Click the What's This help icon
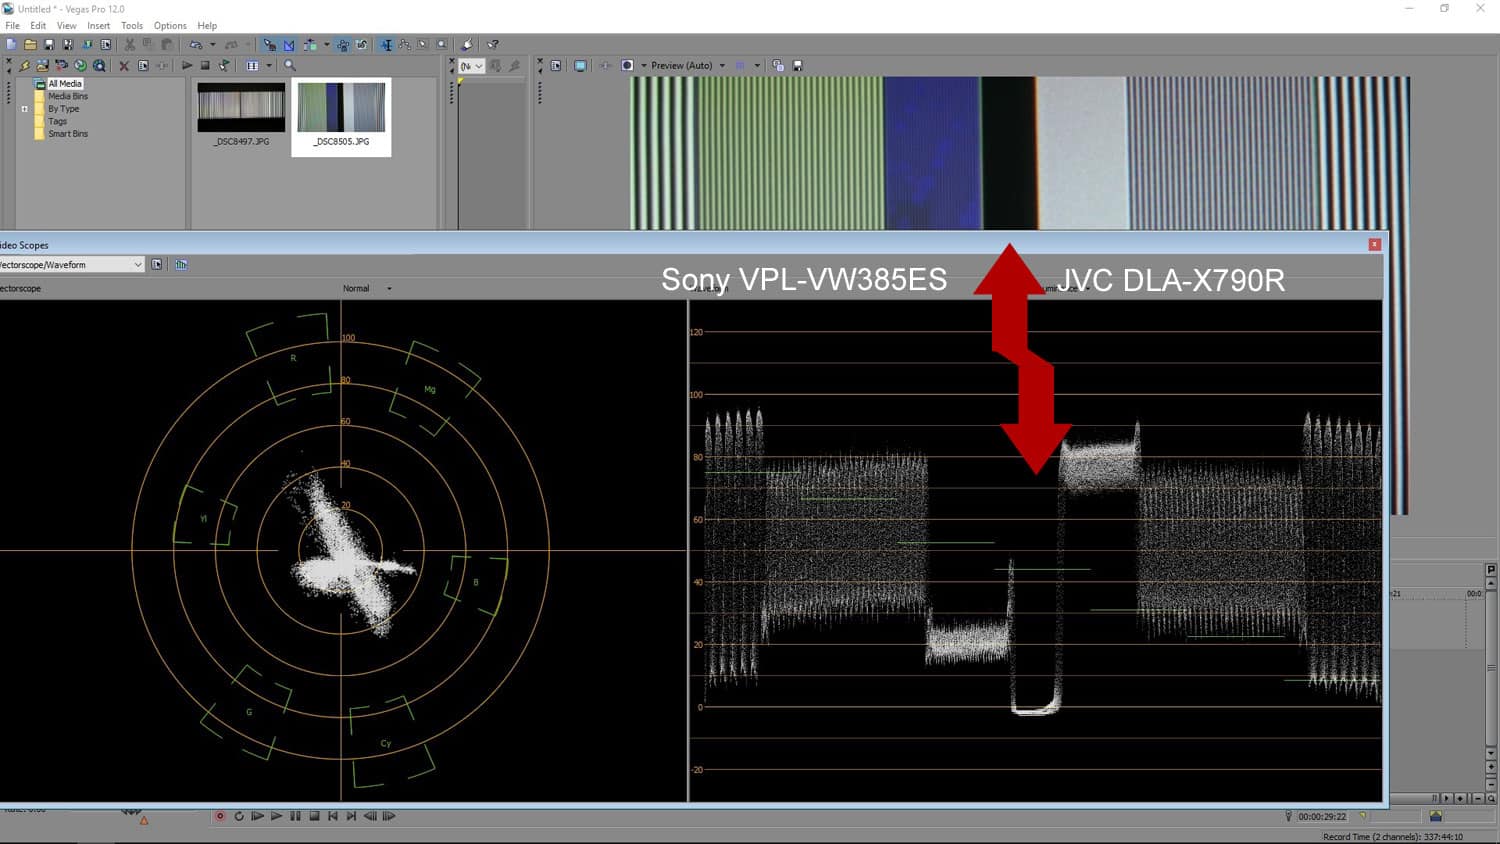Screen dimensions: 1500x844 click(493, 44)
